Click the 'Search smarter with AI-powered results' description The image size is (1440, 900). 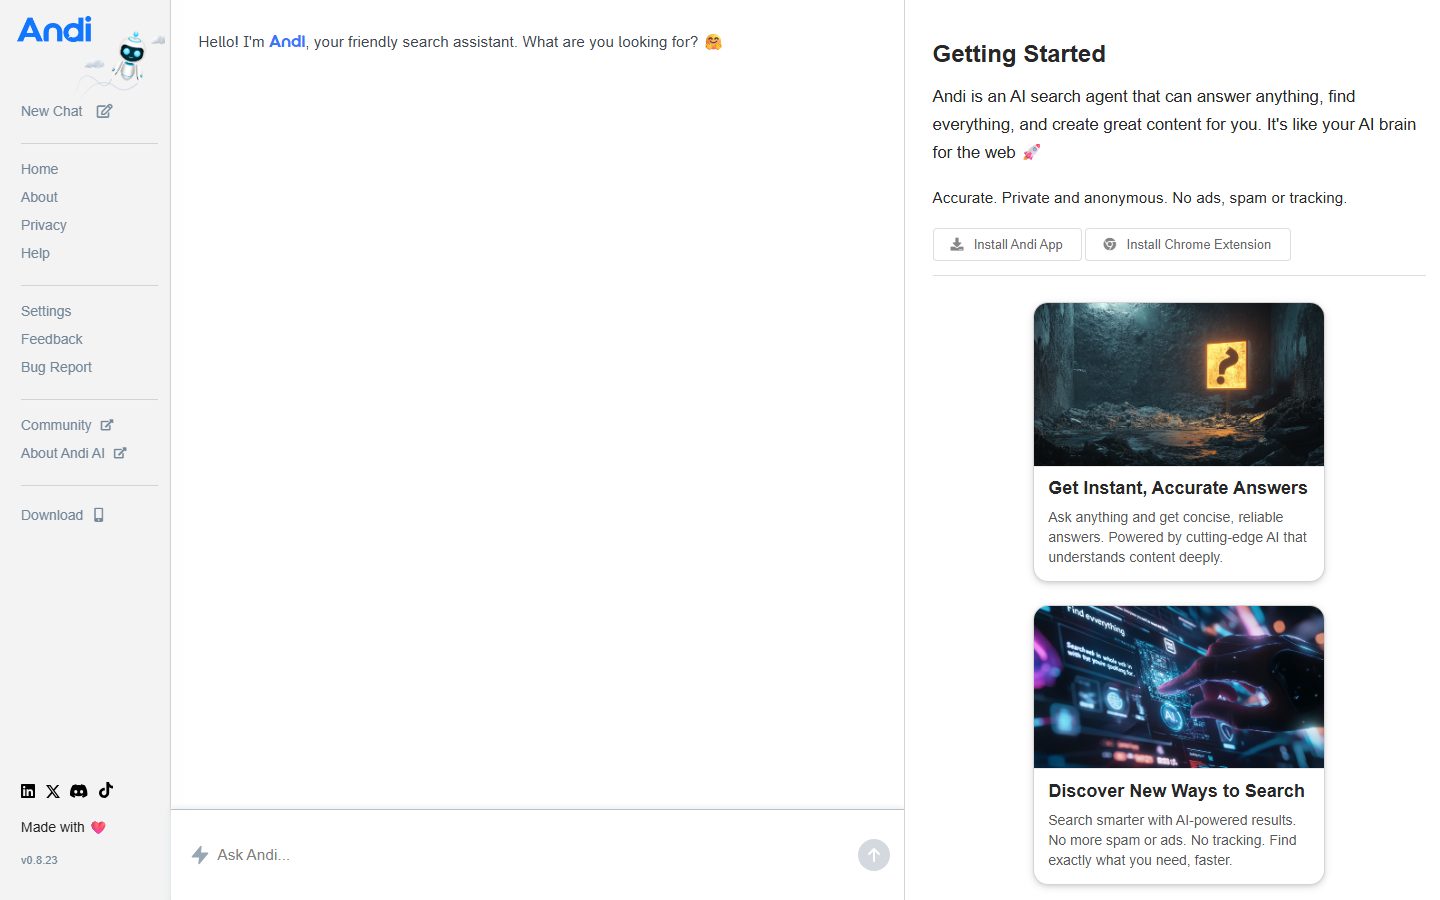coord(1172,840)
